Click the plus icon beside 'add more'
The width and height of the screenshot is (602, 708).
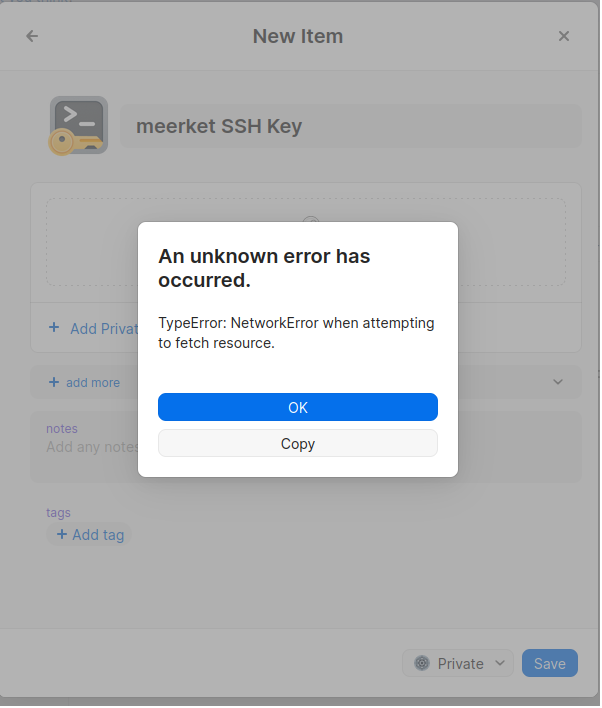[54, 382]
